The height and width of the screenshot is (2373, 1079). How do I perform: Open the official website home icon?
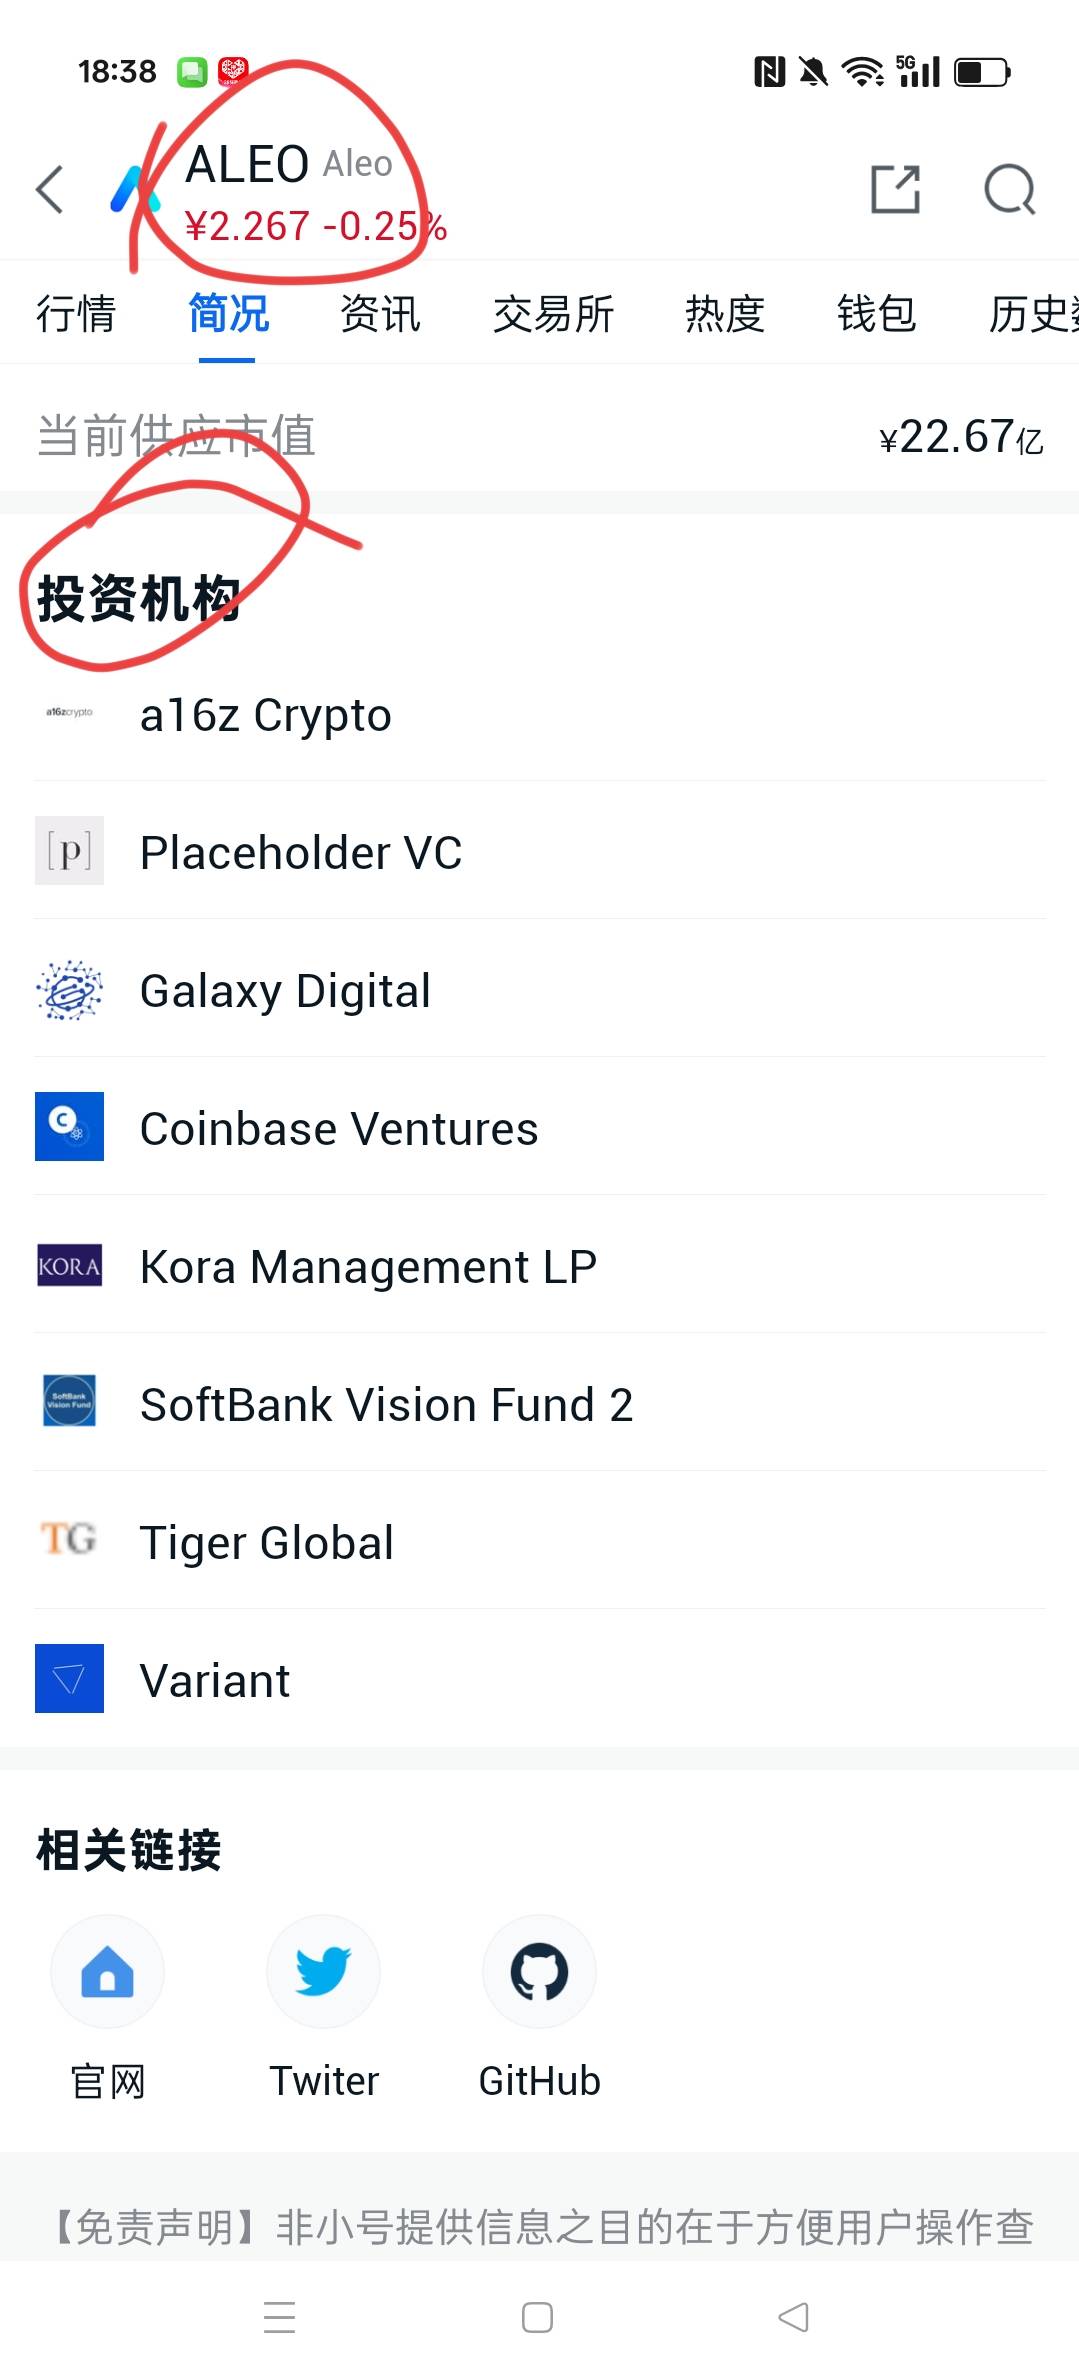tap(107, 1972)
